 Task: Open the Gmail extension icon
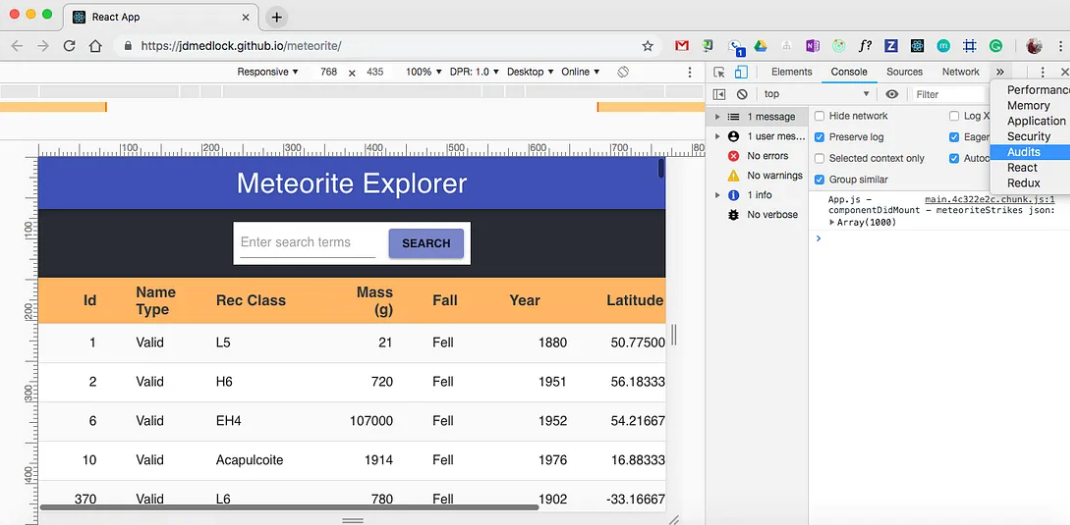pyautogui.click(x=682, y=46)
